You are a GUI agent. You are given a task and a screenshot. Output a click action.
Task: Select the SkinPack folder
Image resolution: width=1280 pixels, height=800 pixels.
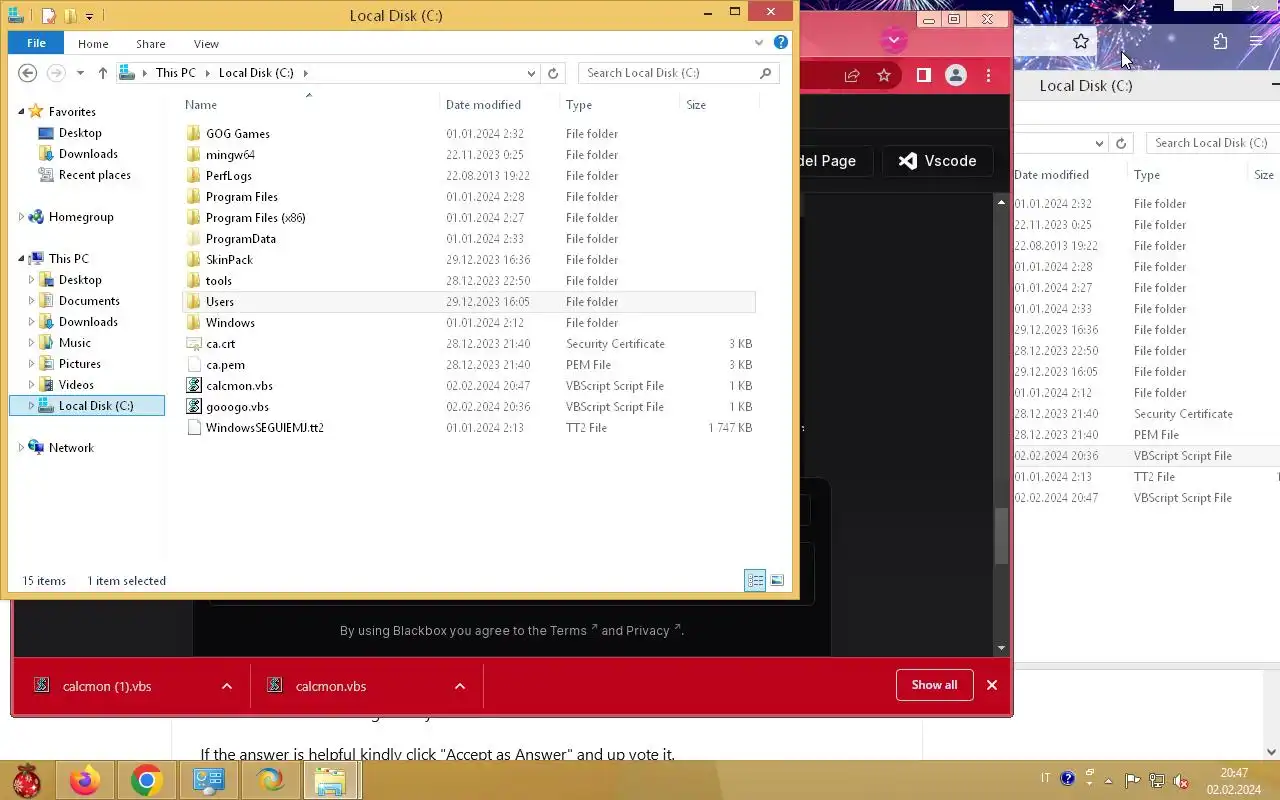click(229, 260)
